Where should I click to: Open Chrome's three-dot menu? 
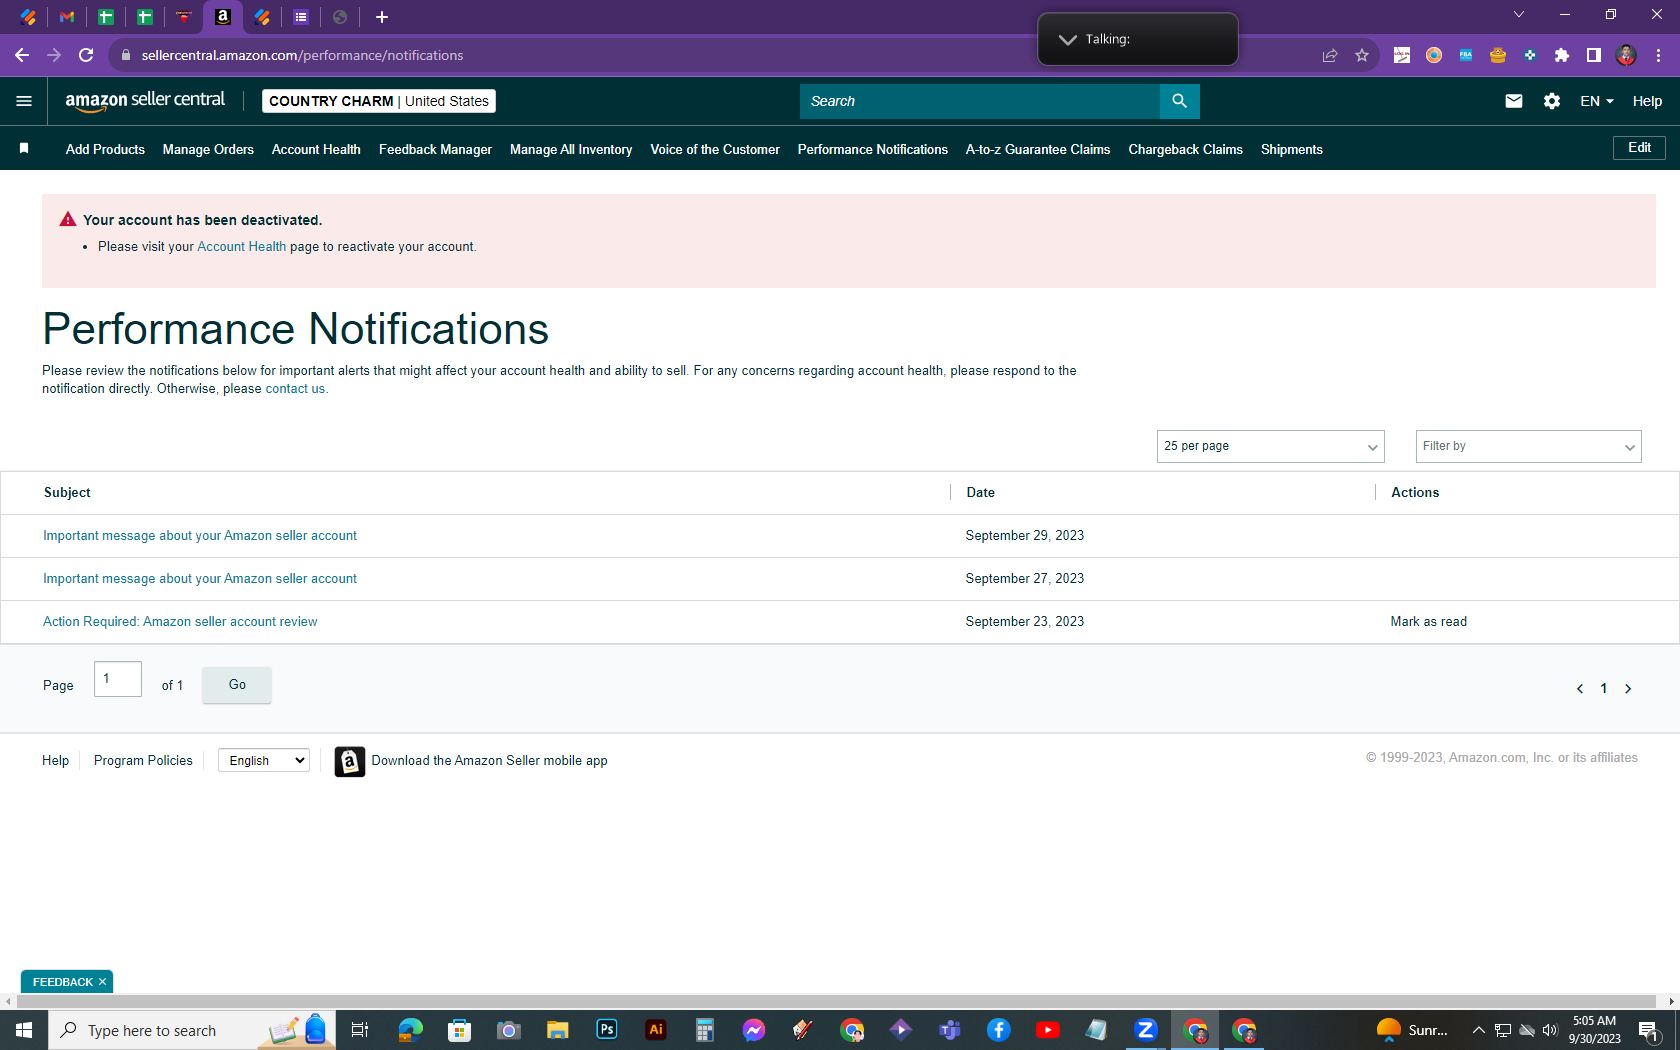pos(1658,55)
